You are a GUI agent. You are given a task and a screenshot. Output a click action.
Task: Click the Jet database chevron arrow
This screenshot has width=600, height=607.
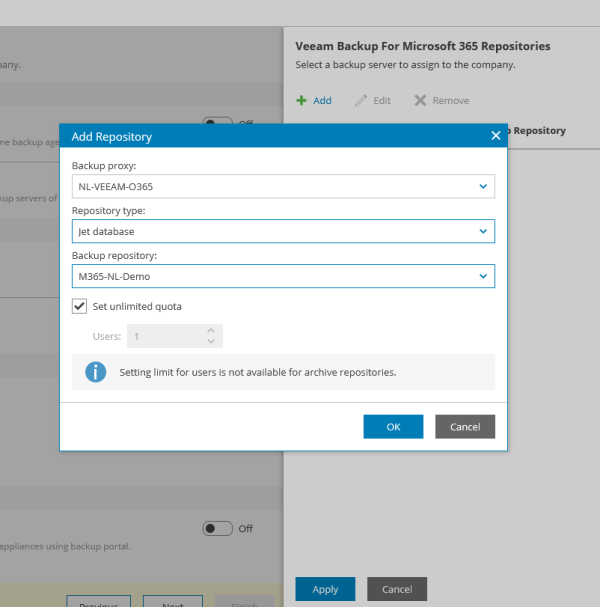[x=483, y=231]
